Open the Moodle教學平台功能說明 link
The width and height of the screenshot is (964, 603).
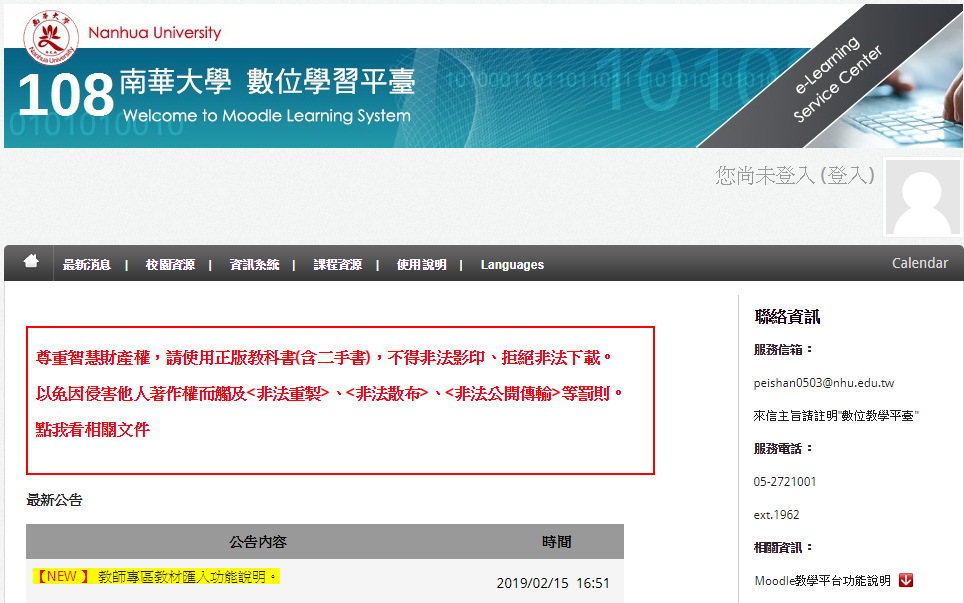pyautogui.click(x=822, y=581)
